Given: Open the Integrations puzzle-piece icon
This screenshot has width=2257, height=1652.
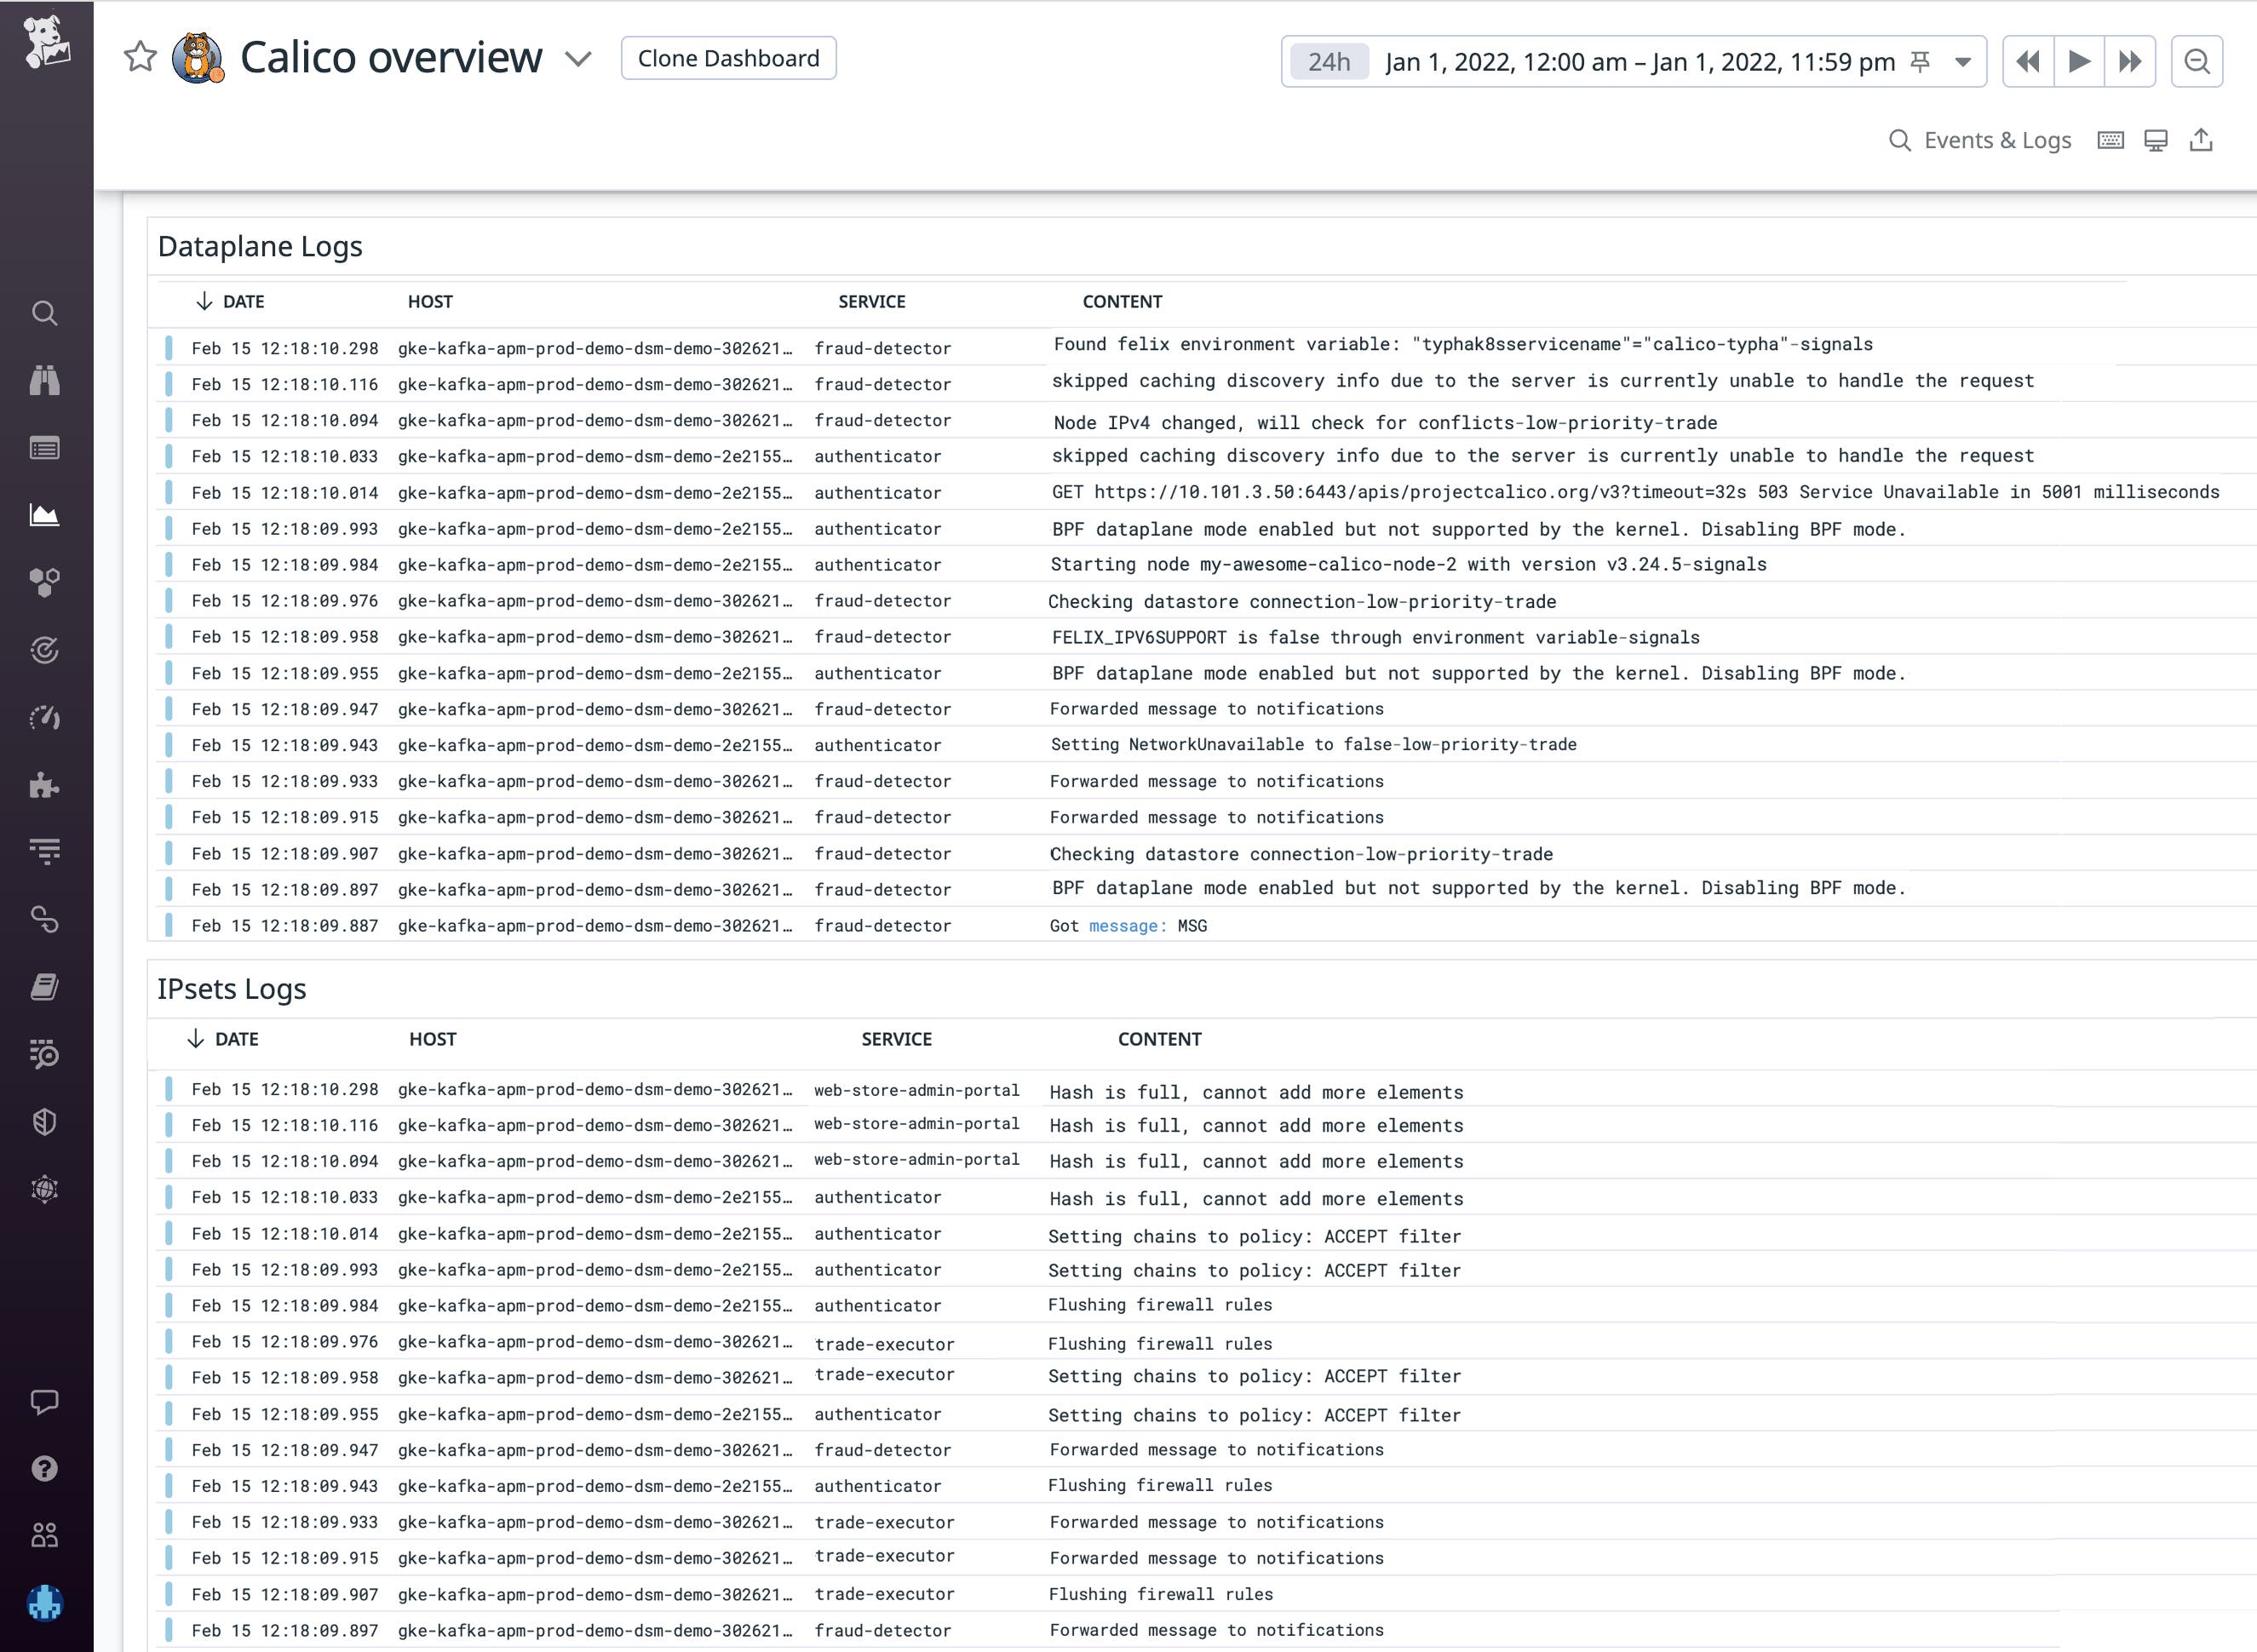Looking at the screenshot, I should point(45,785).
